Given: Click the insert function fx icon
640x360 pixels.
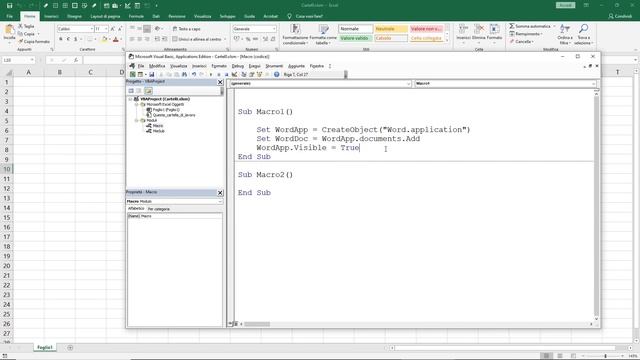Looking at the screenshot, I should click(x=76, y=60).
